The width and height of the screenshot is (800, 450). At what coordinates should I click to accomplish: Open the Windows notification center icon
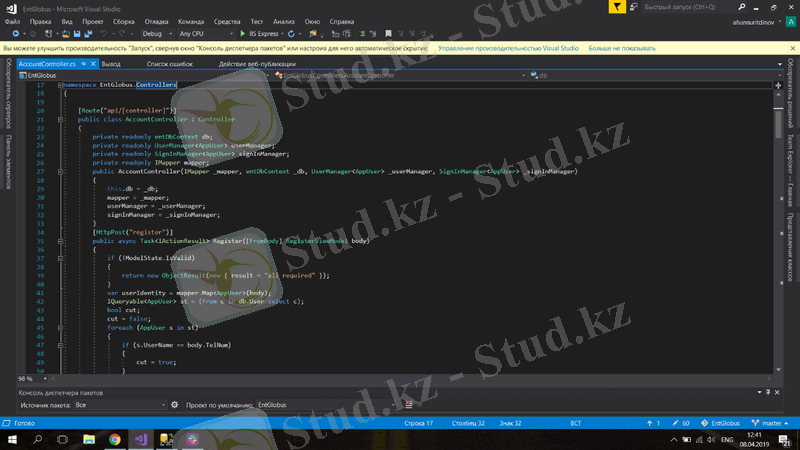click(784, 439)
